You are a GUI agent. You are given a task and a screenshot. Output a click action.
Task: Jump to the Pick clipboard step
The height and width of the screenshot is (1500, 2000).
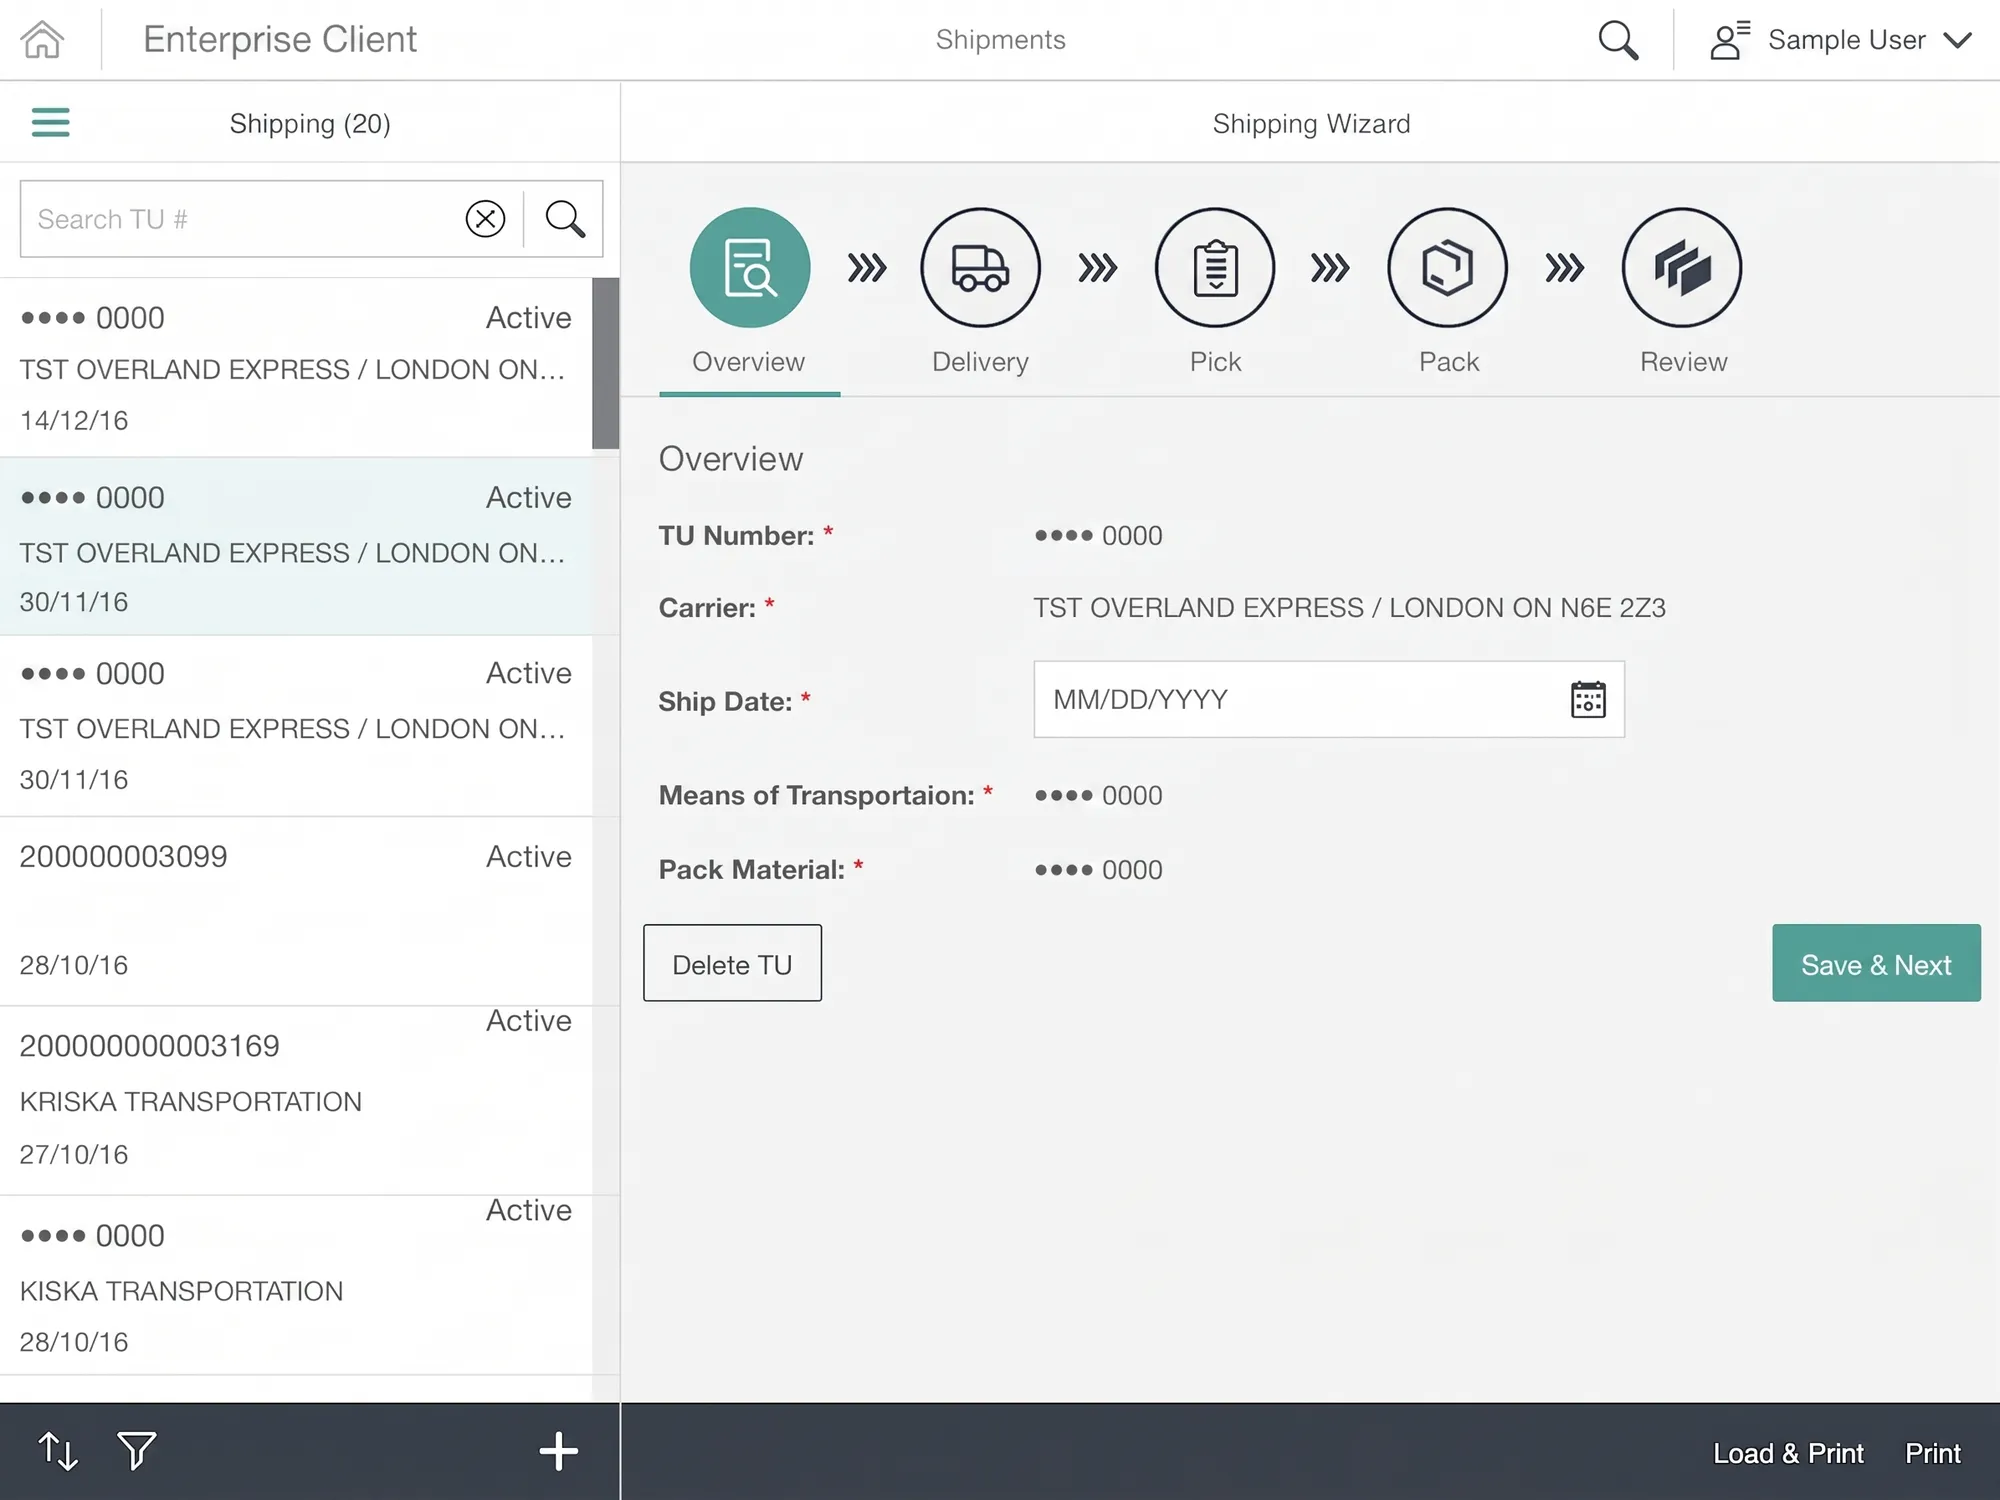click(x=1215, y=268)
